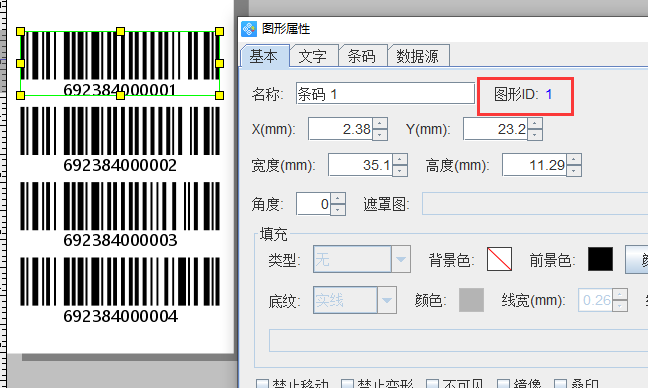Click the Y(mm) value field
This screenshot has height=388, width=648.
tap(495, 129)
